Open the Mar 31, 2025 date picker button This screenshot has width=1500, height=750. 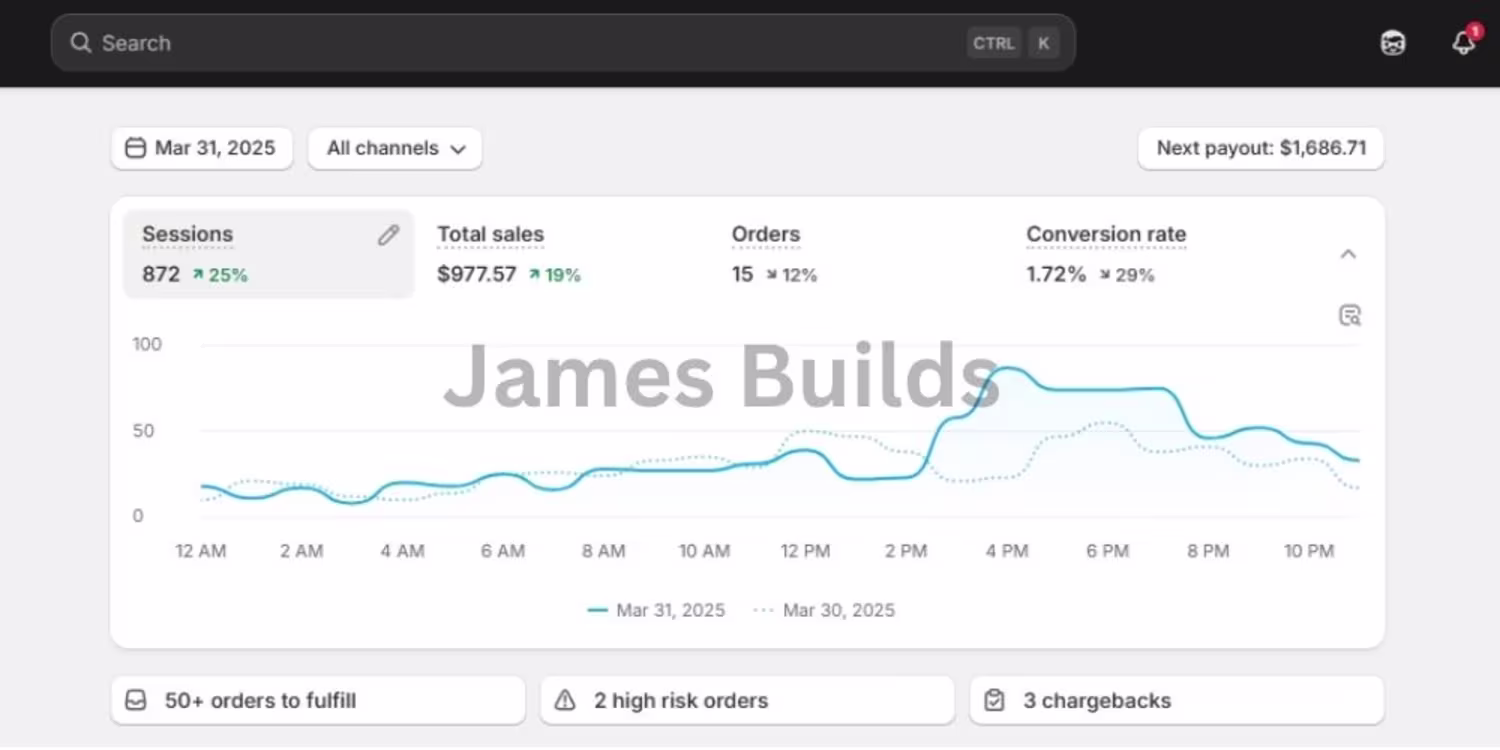(201, 148)
